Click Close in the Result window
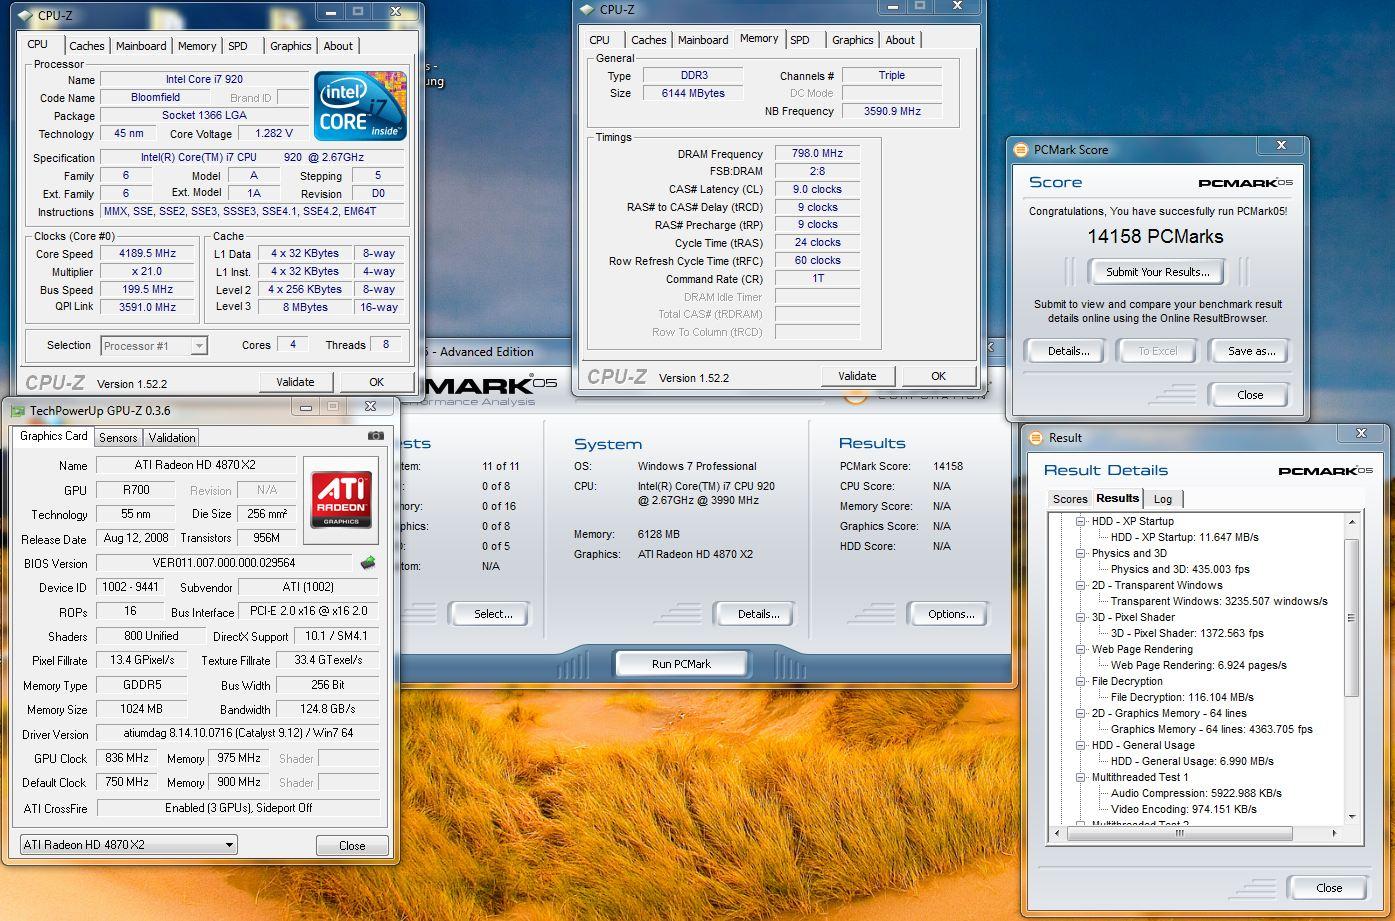The image size is (1395, 921). pos(1329,888)
